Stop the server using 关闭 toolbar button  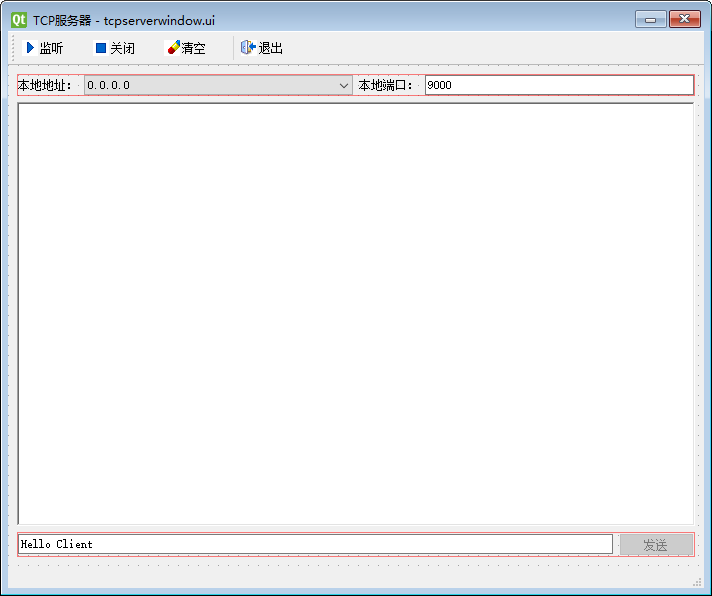114,48
